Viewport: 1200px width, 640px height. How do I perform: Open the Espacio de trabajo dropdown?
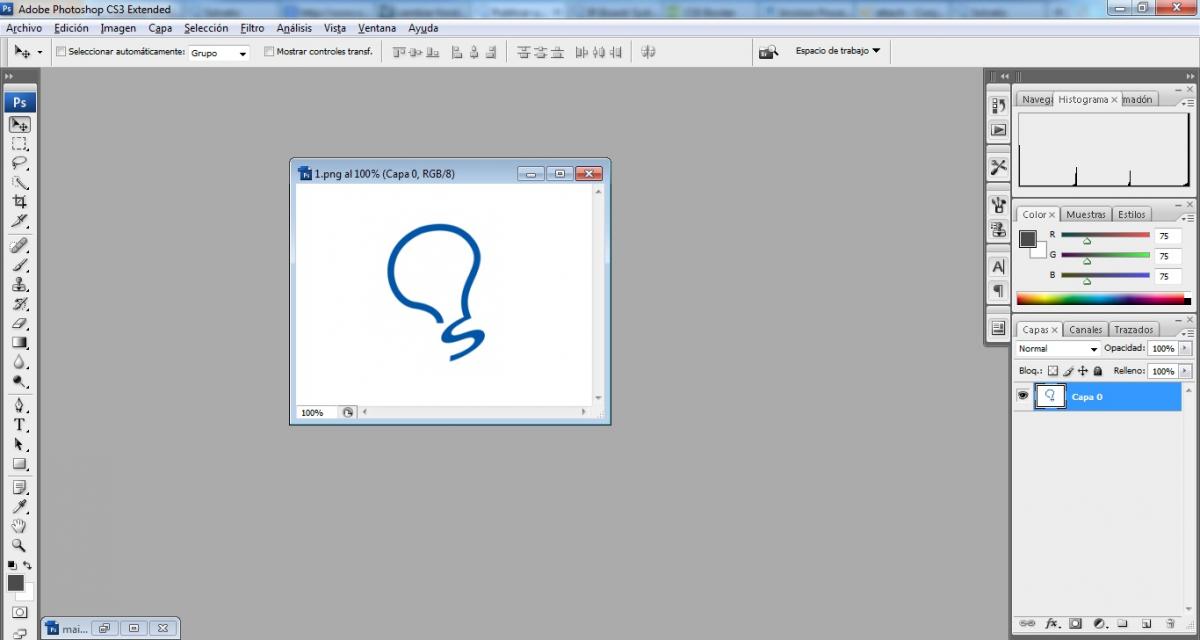pos(838,50)
